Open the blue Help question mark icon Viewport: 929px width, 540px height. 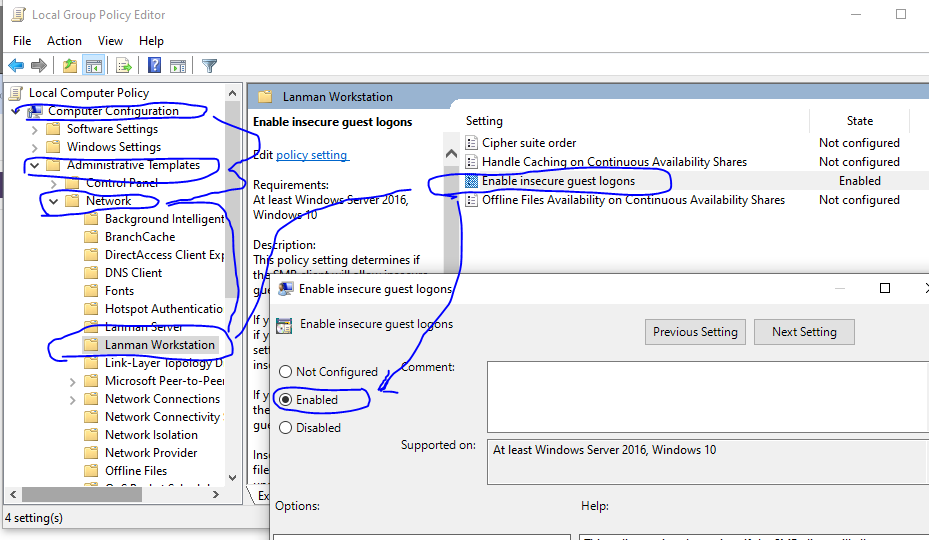(155, 66)
